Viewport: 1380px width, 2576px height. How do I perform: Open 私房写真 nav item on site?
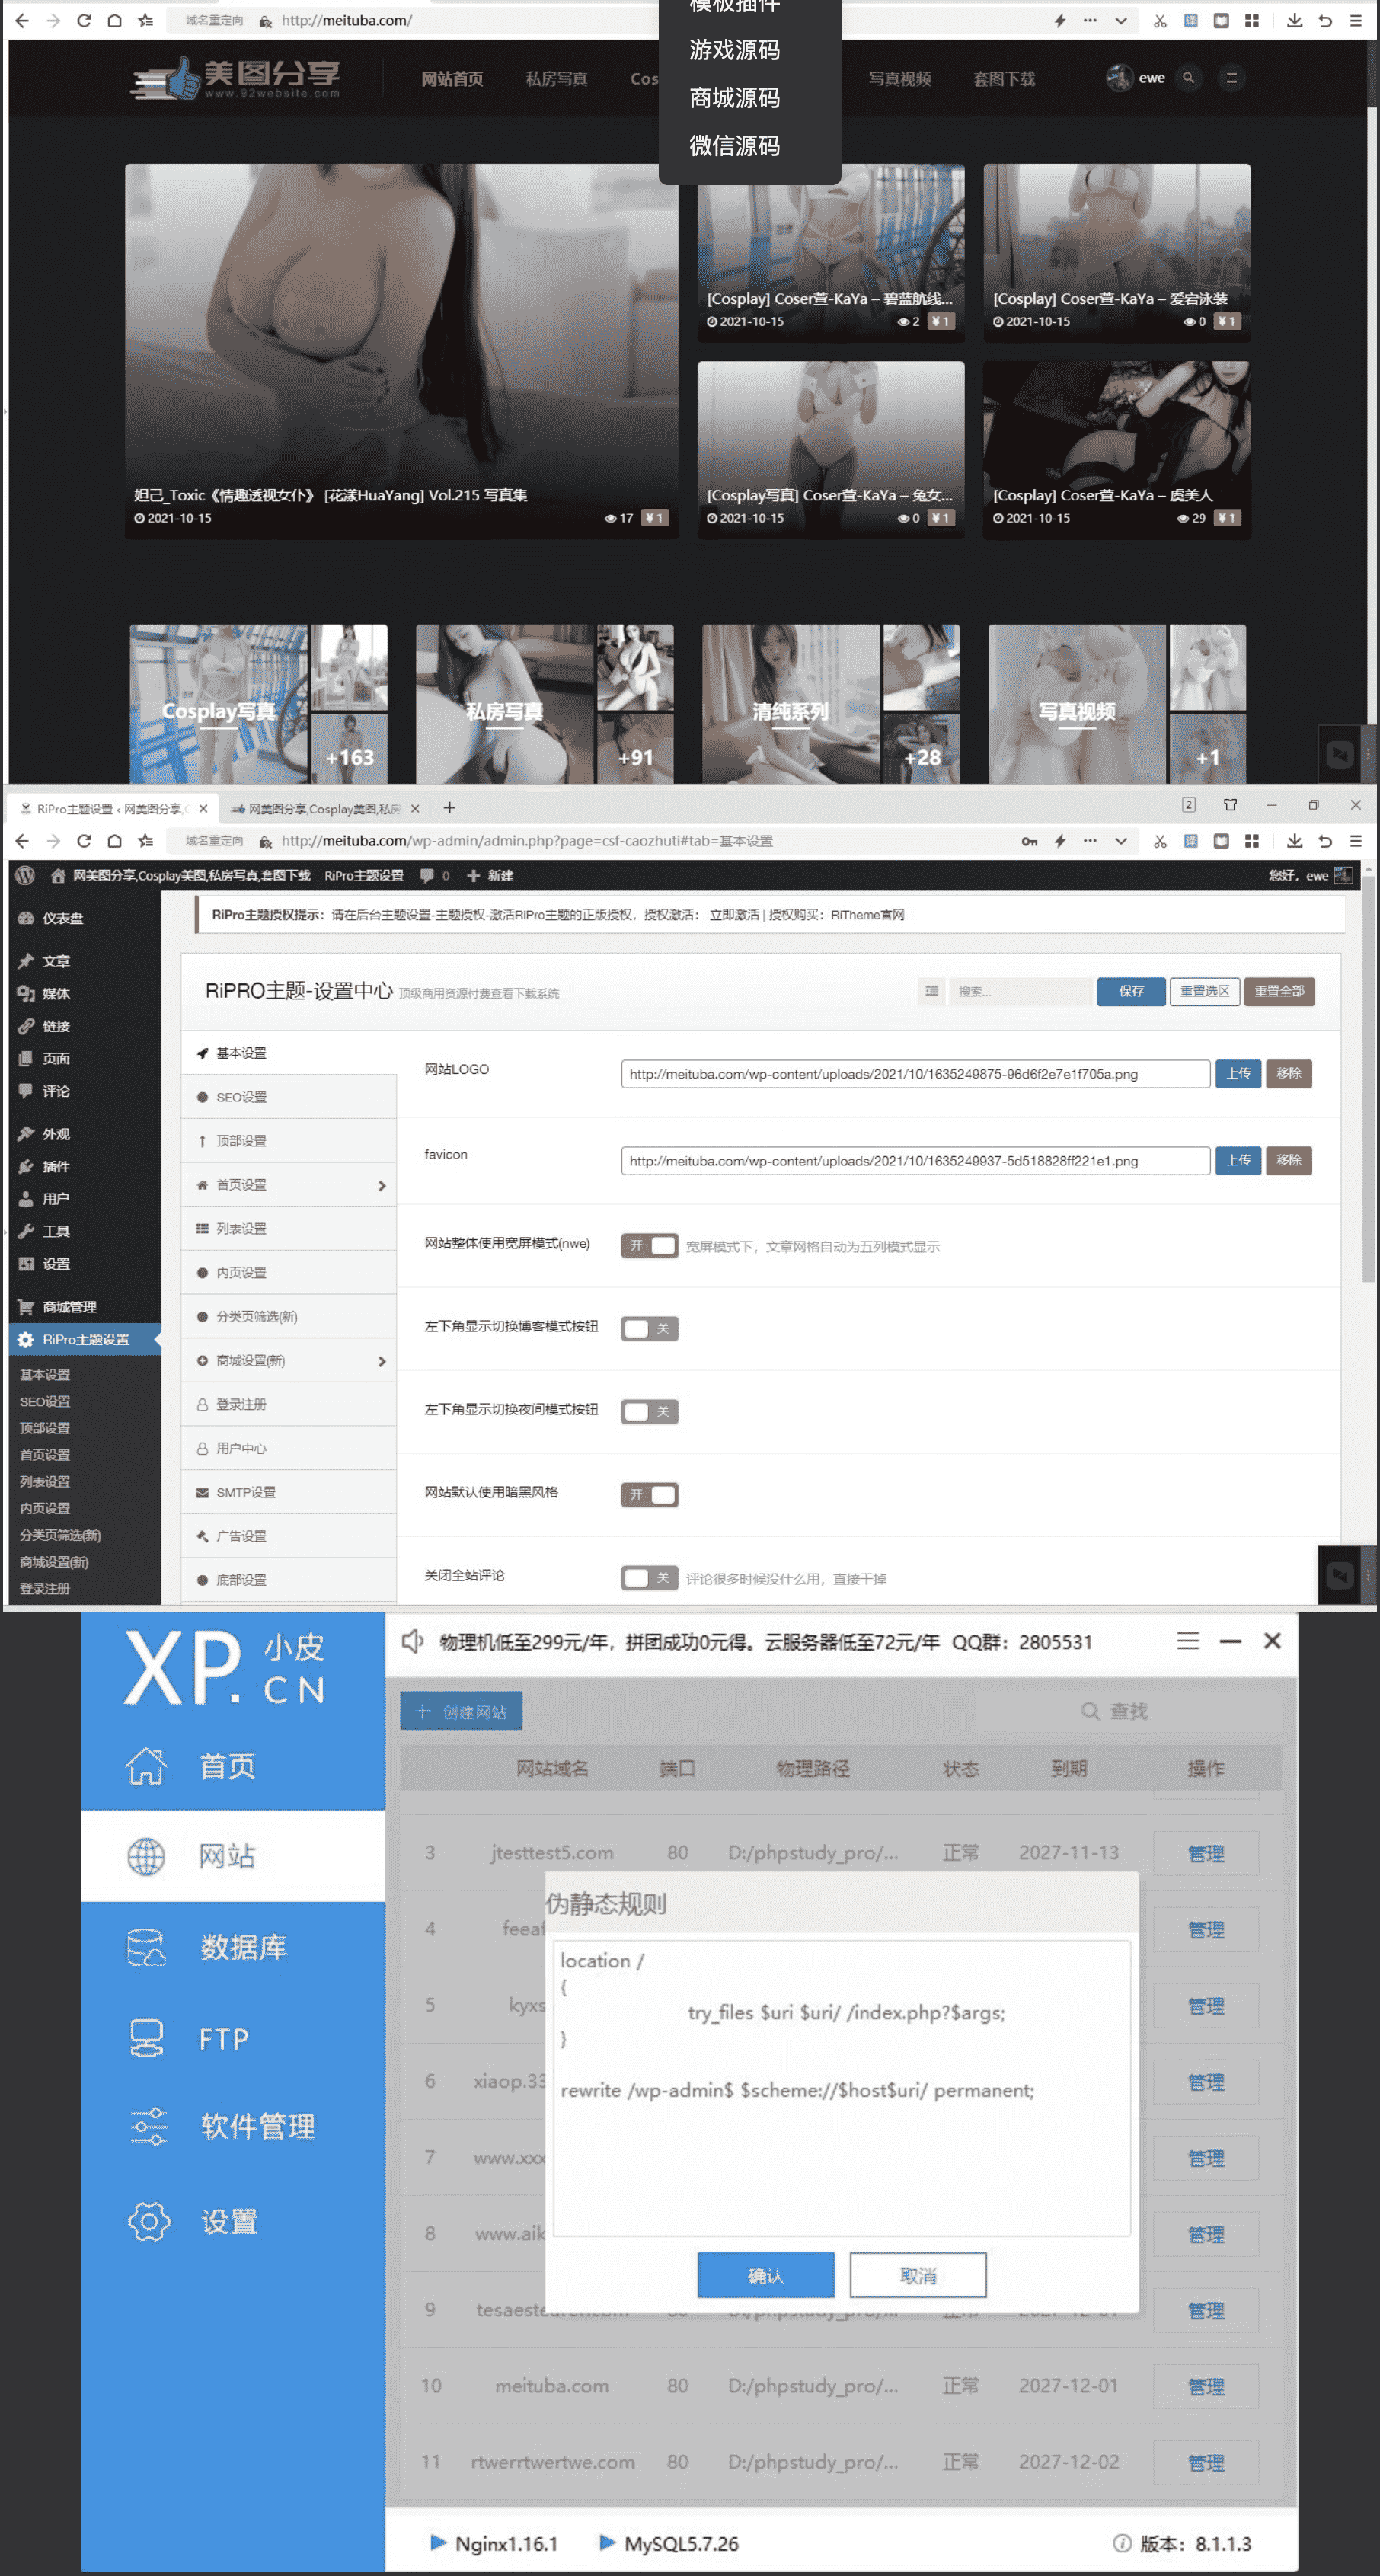click(x=556, y=79)
